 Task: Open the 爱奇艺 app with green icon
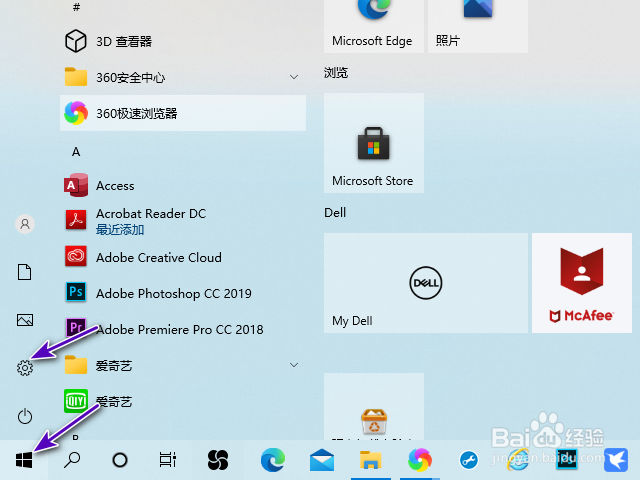pyautogui.click(x=183, y=401)
